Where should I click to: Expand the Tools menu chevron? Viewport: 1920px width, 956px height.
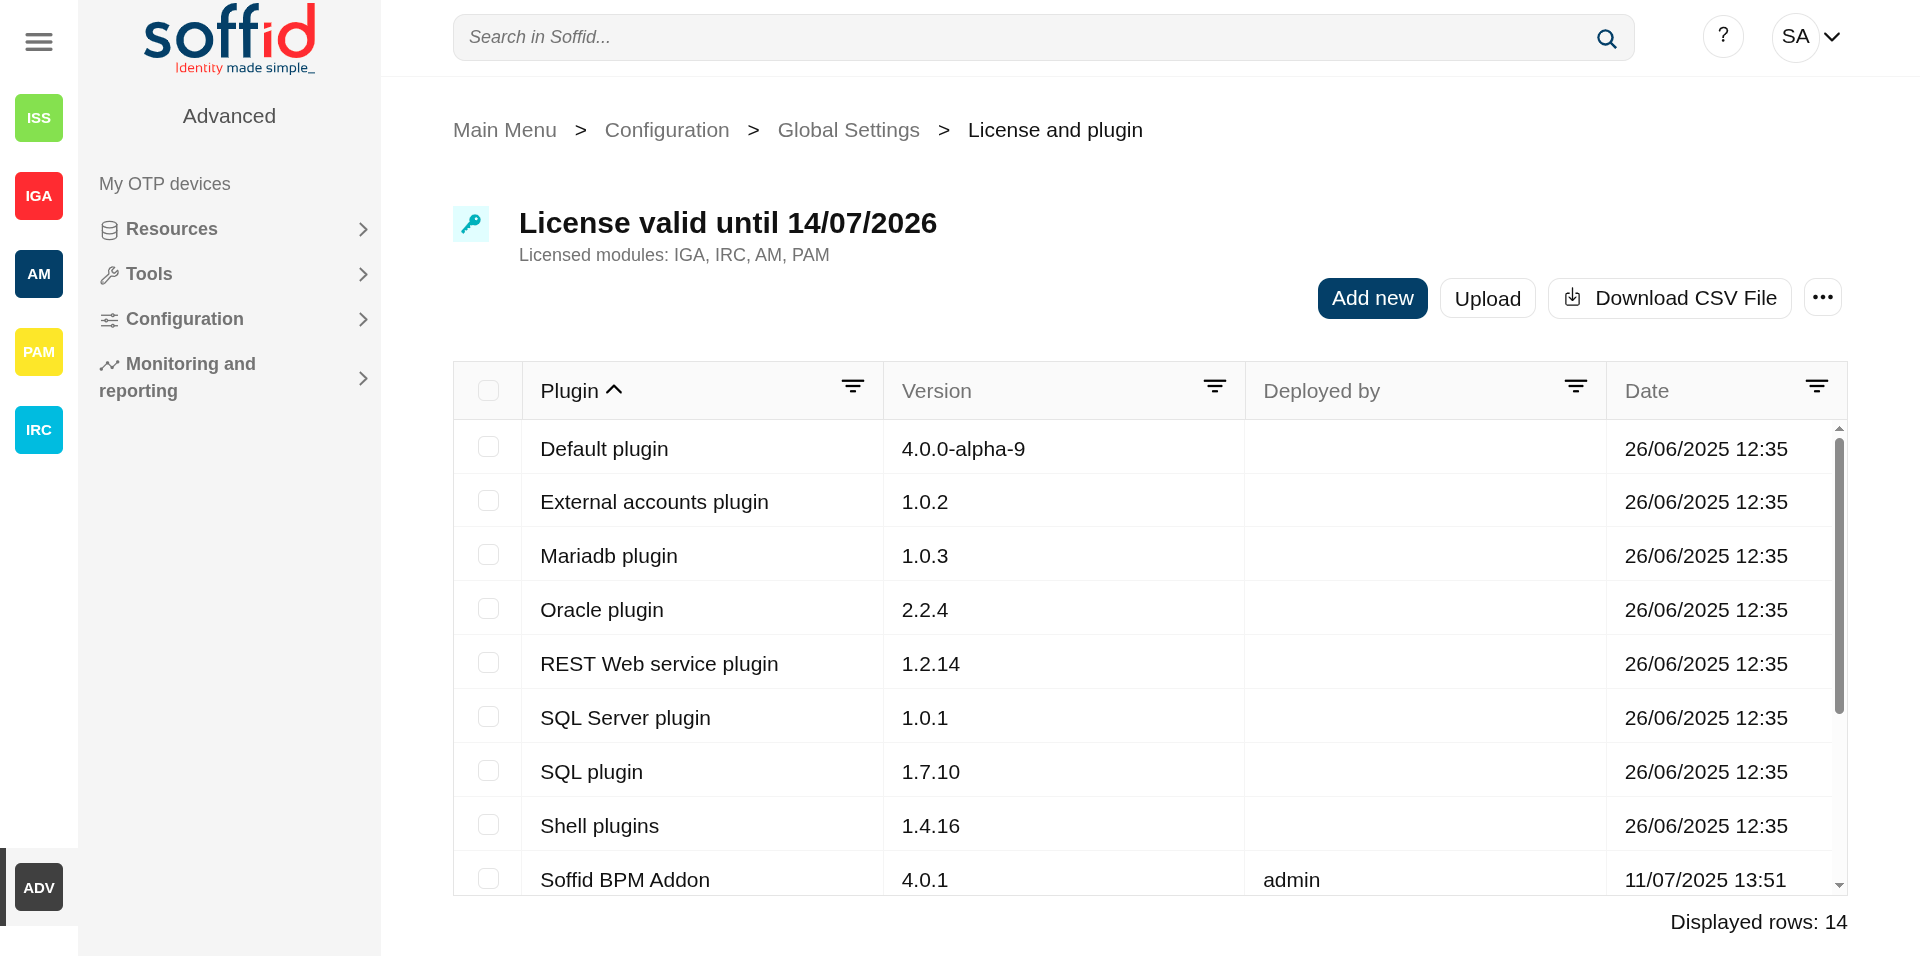(x=363, y=275)
